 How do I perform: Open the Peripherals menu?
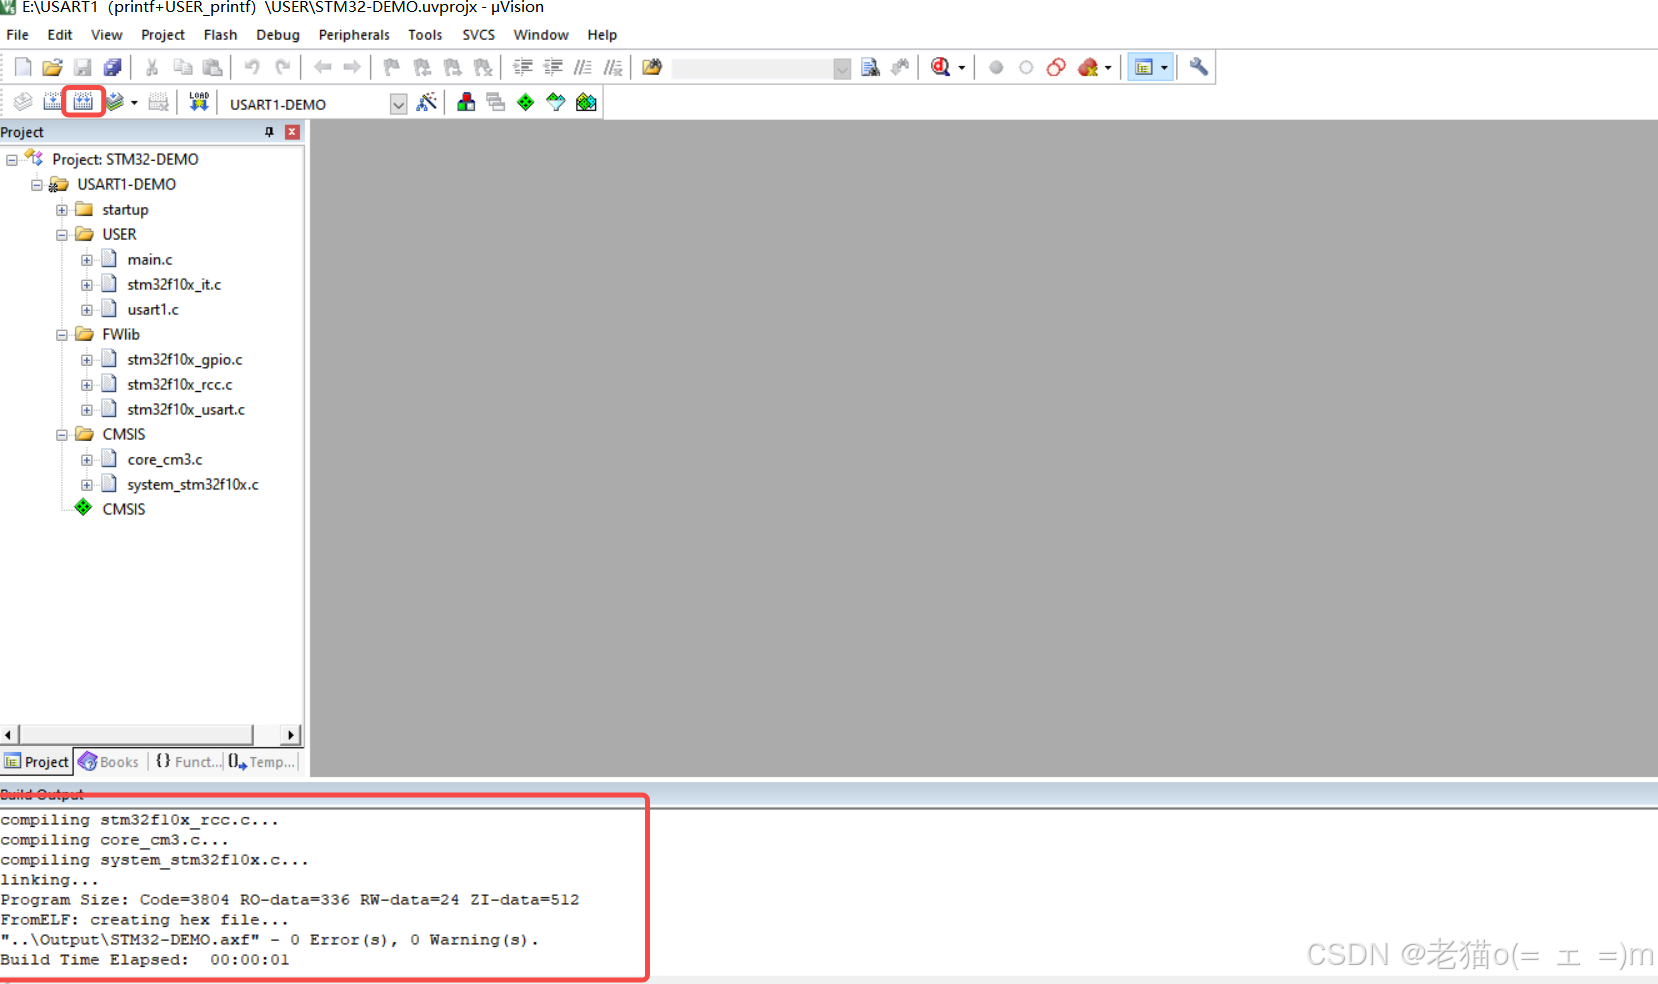click(354, 35)
